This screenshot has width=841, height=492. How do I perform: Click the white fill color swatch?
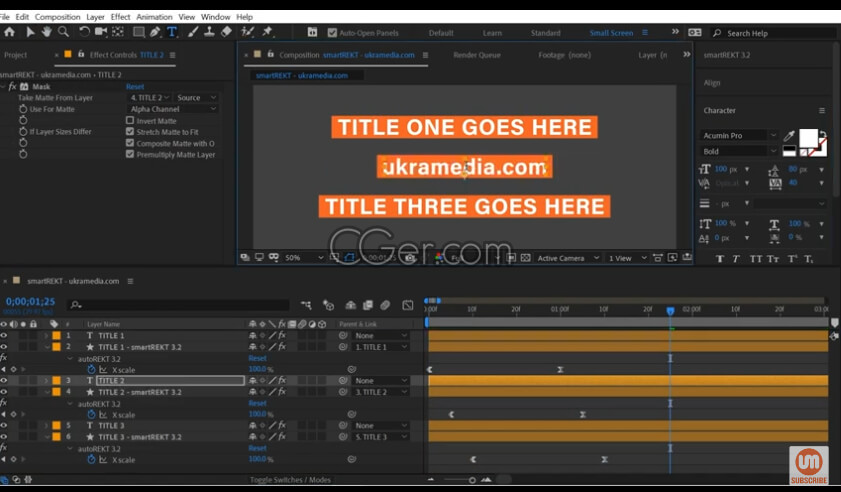click(x=808, y=138)
